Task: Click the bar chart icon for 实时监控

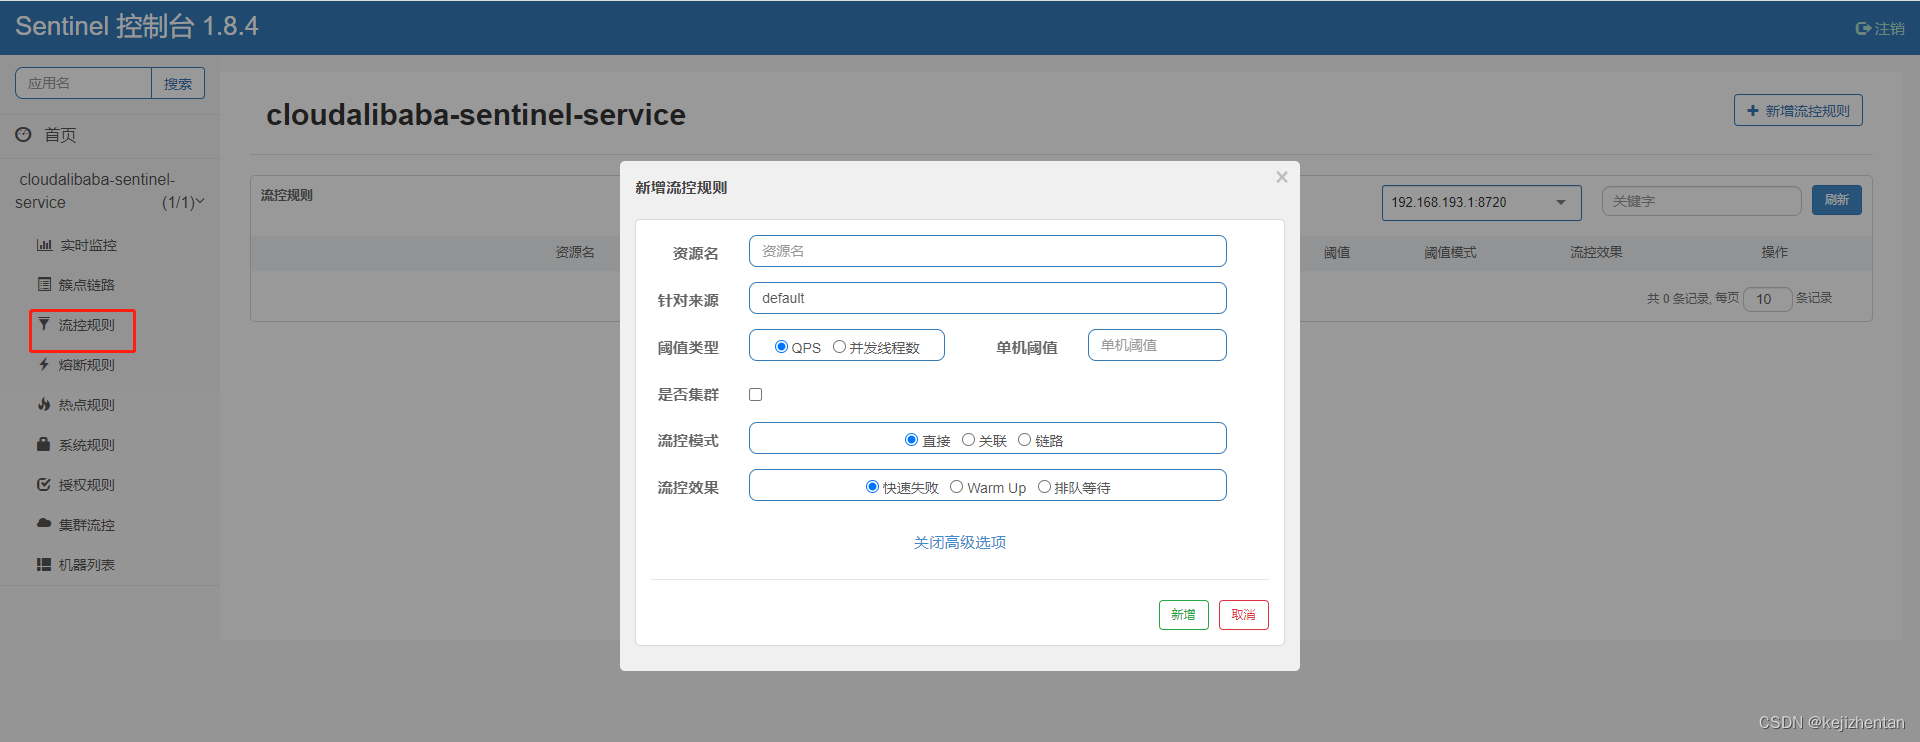Action: tap(44, 244)
